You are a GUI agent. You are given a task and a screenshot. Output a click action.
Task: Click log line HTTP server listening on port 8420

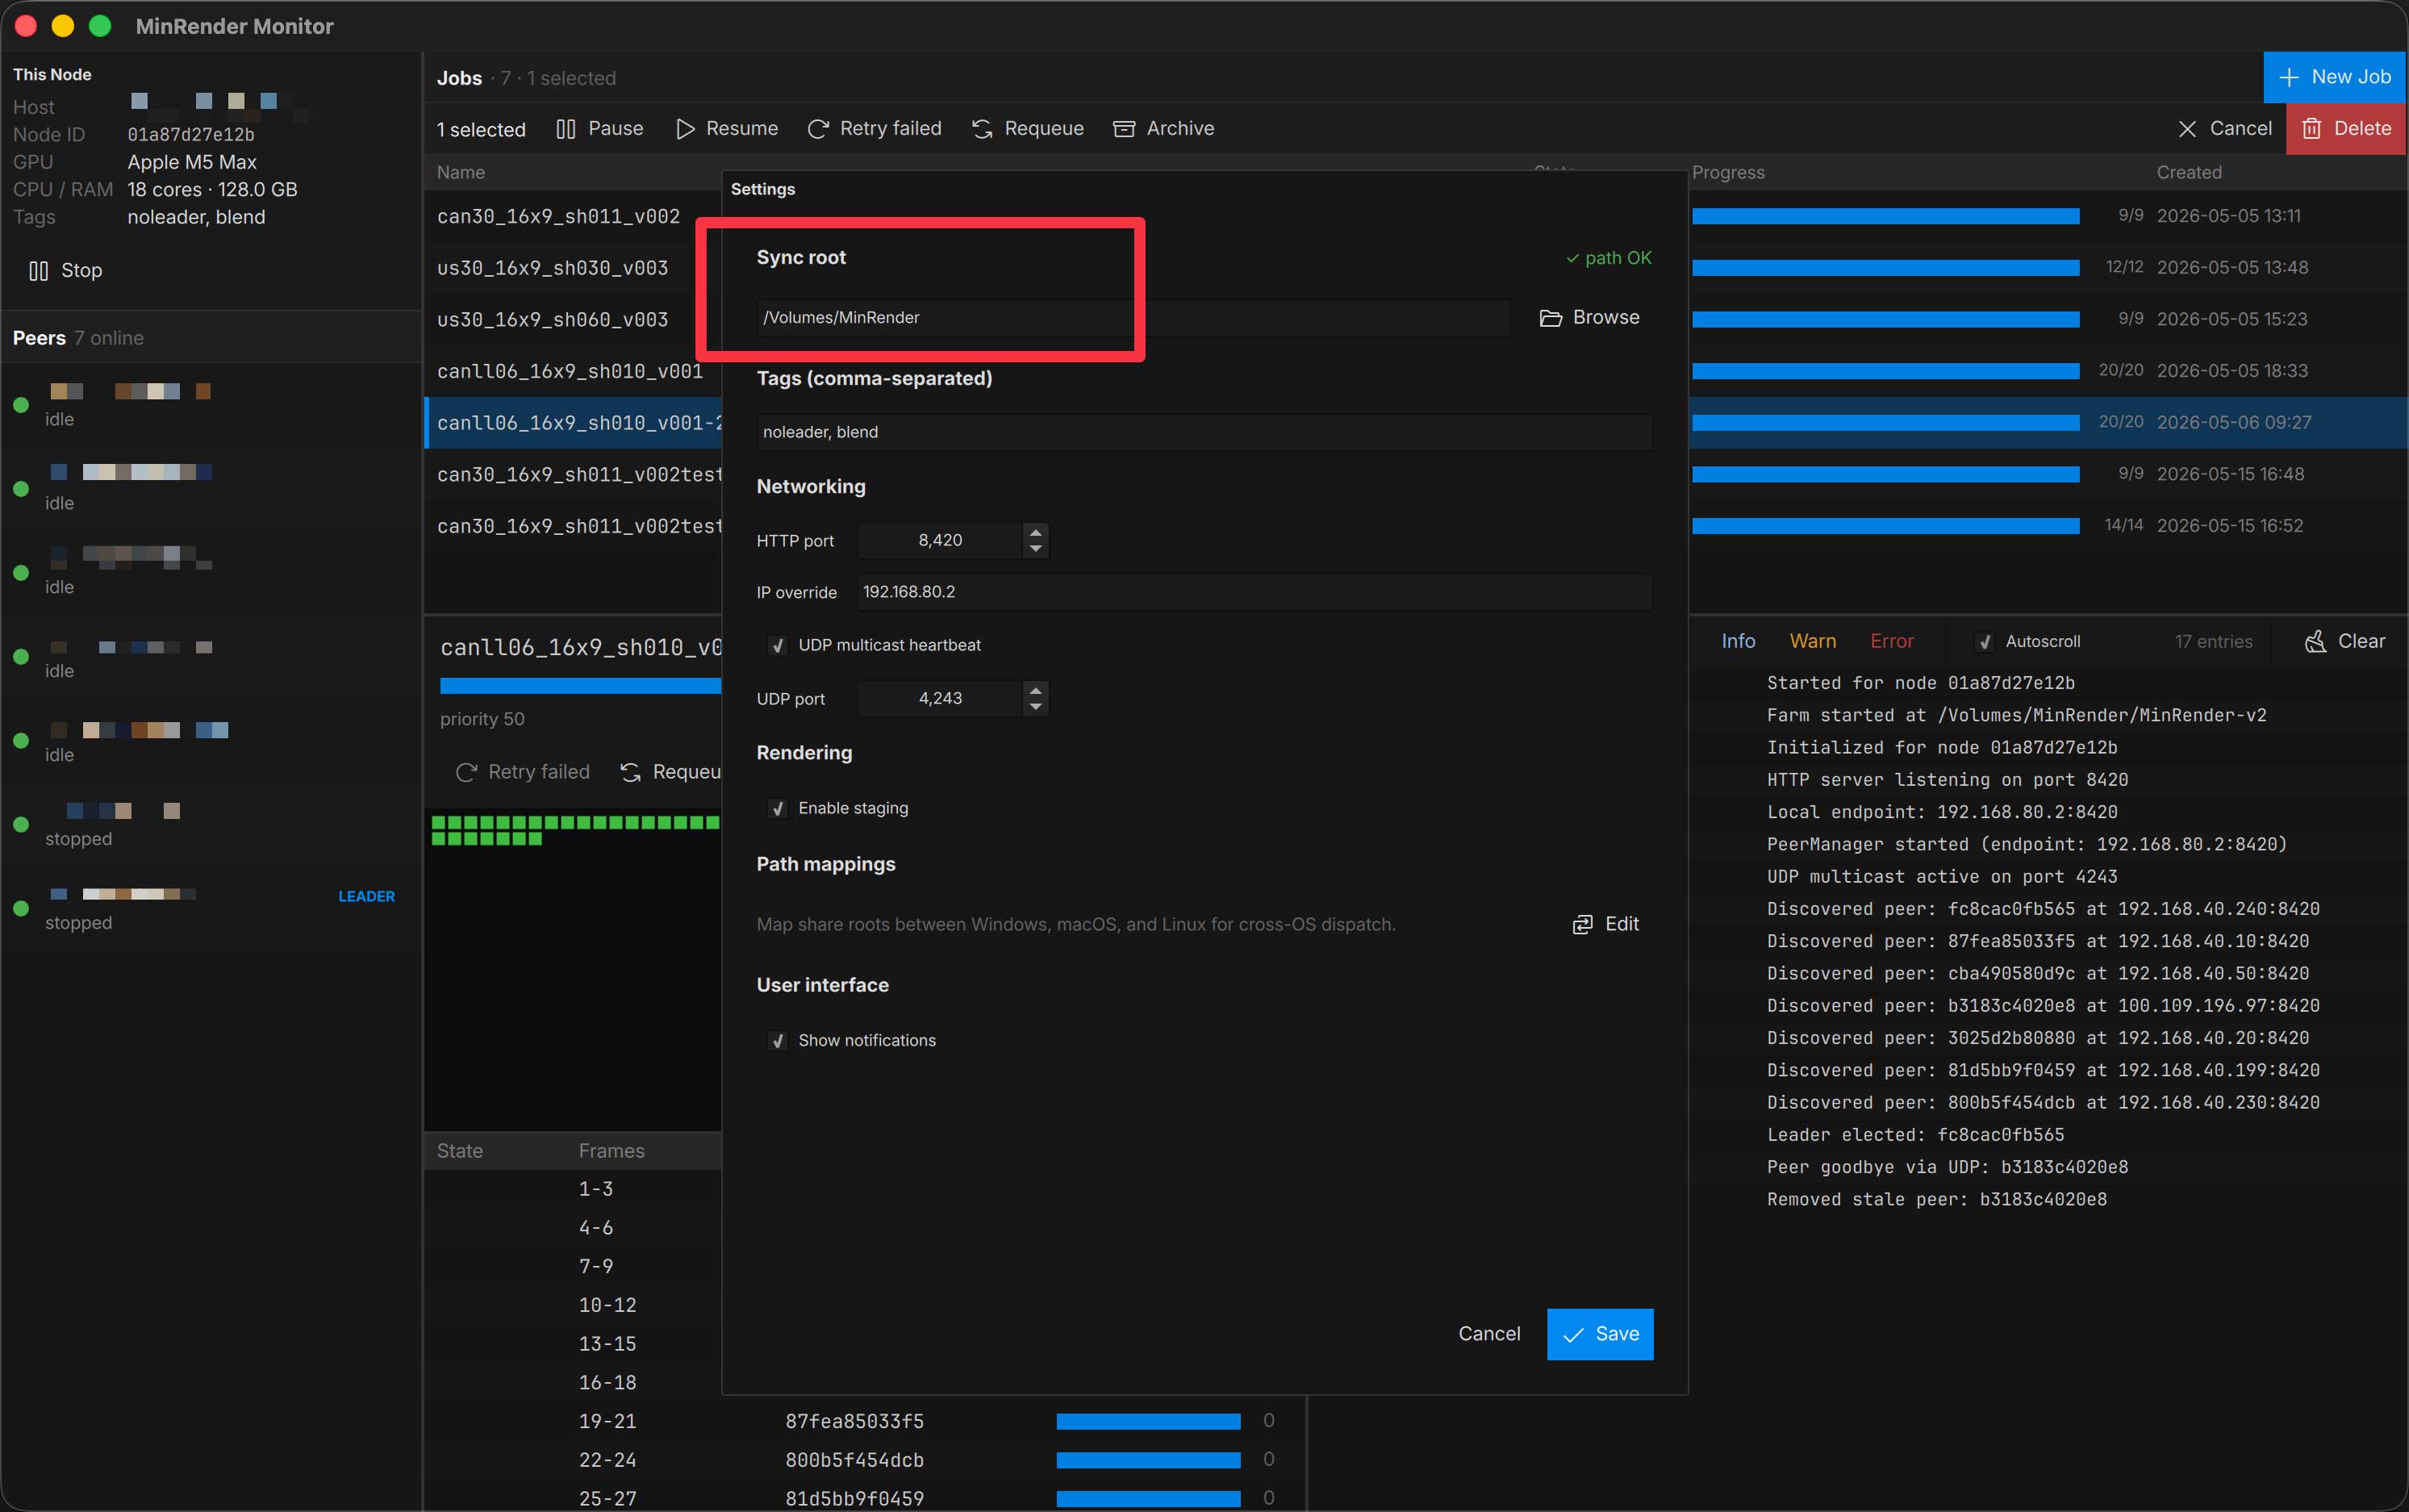1947,780
